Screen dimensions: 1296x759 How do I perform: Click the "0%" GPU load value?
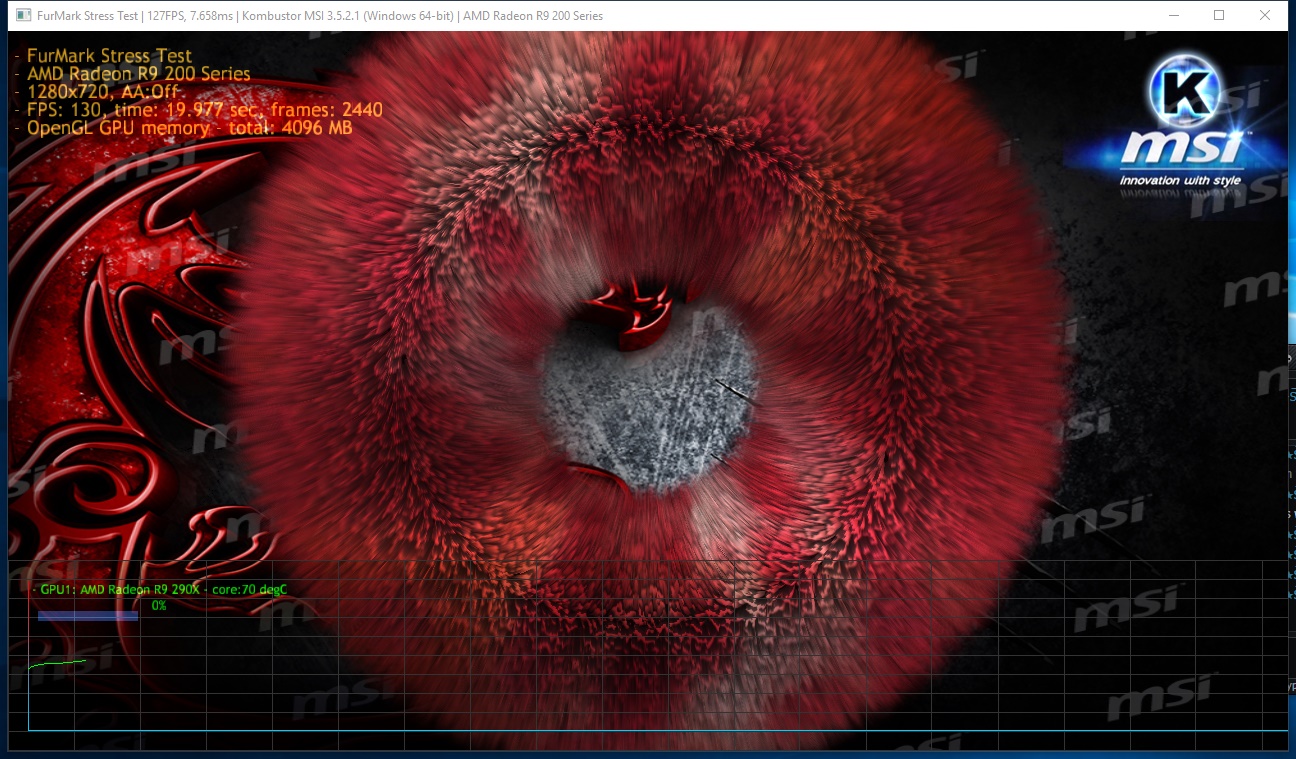(x=159, y=605)
